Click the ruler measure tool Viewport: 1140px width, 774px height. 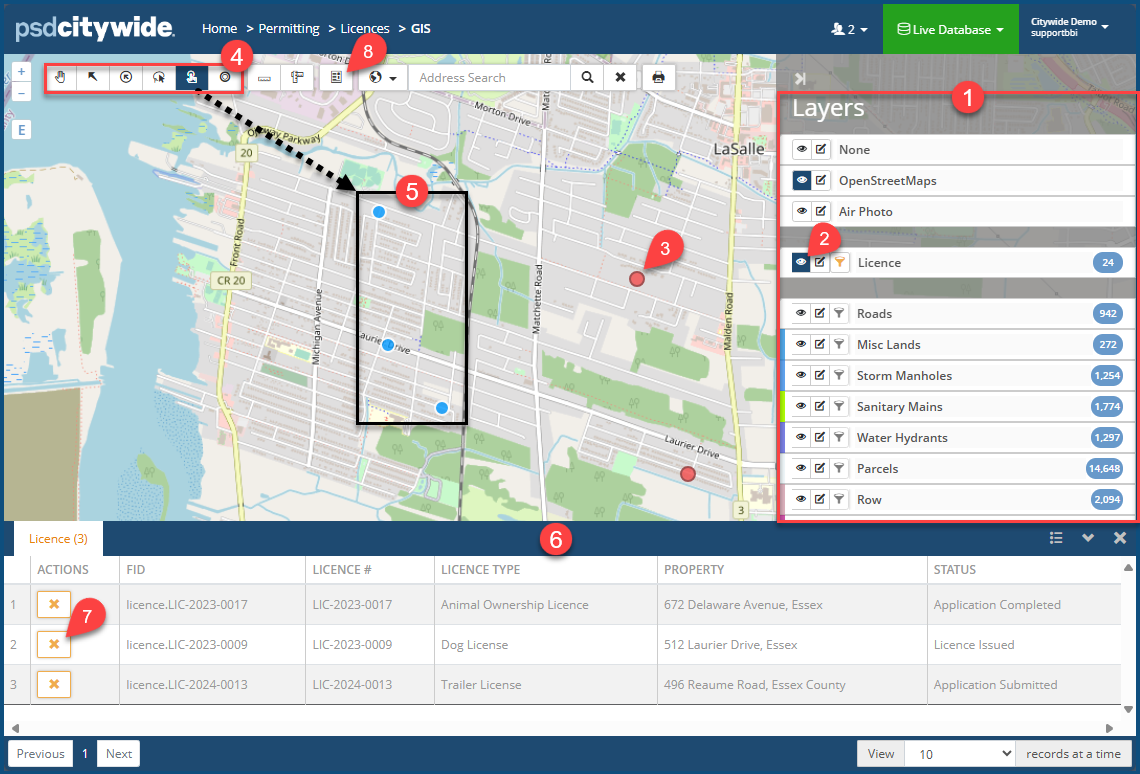tap(264, 77)
